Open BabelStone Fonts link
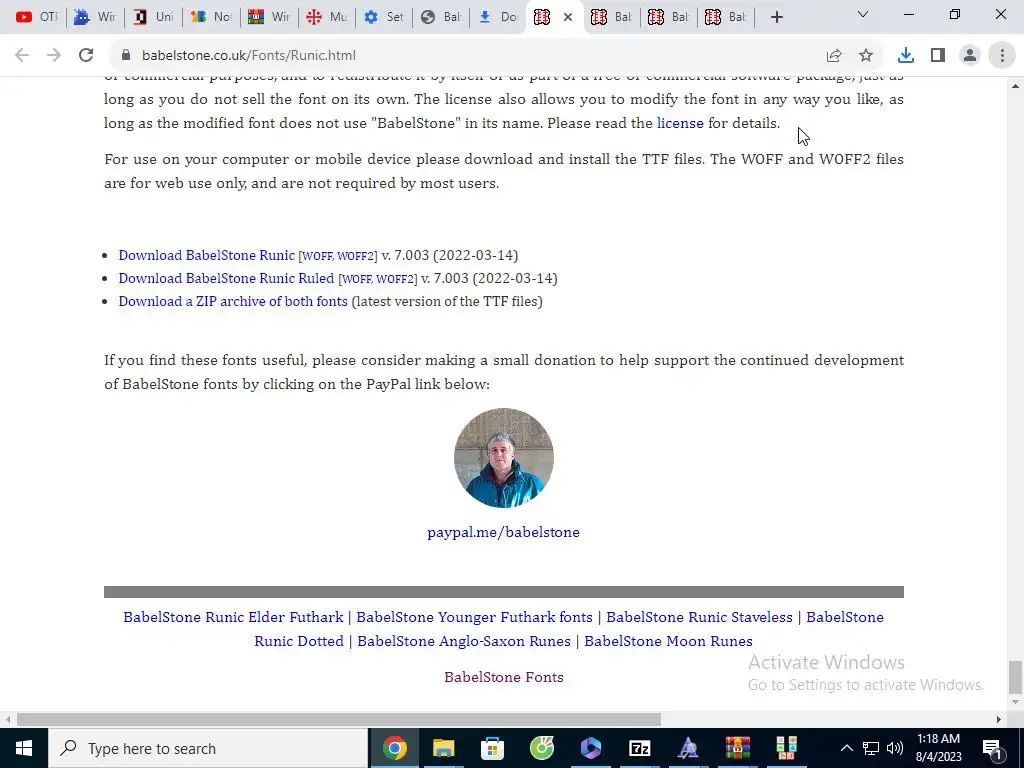The image size is (1024, 768). click(504, 677)
